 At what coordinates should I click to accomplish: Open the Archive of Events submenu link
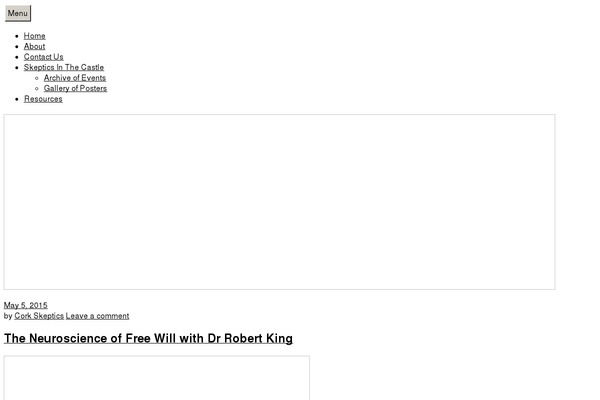click(75, 78)
